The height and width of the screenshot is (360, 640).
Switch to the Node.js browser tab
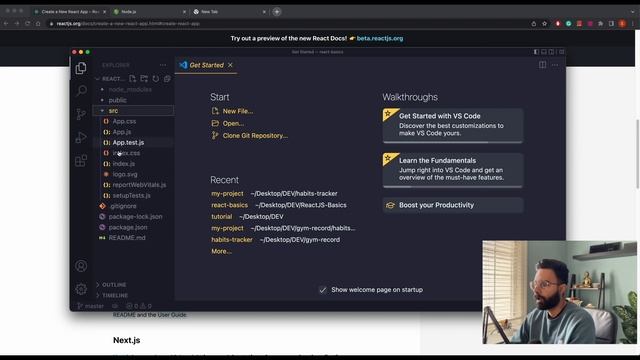tap(150, 11)
